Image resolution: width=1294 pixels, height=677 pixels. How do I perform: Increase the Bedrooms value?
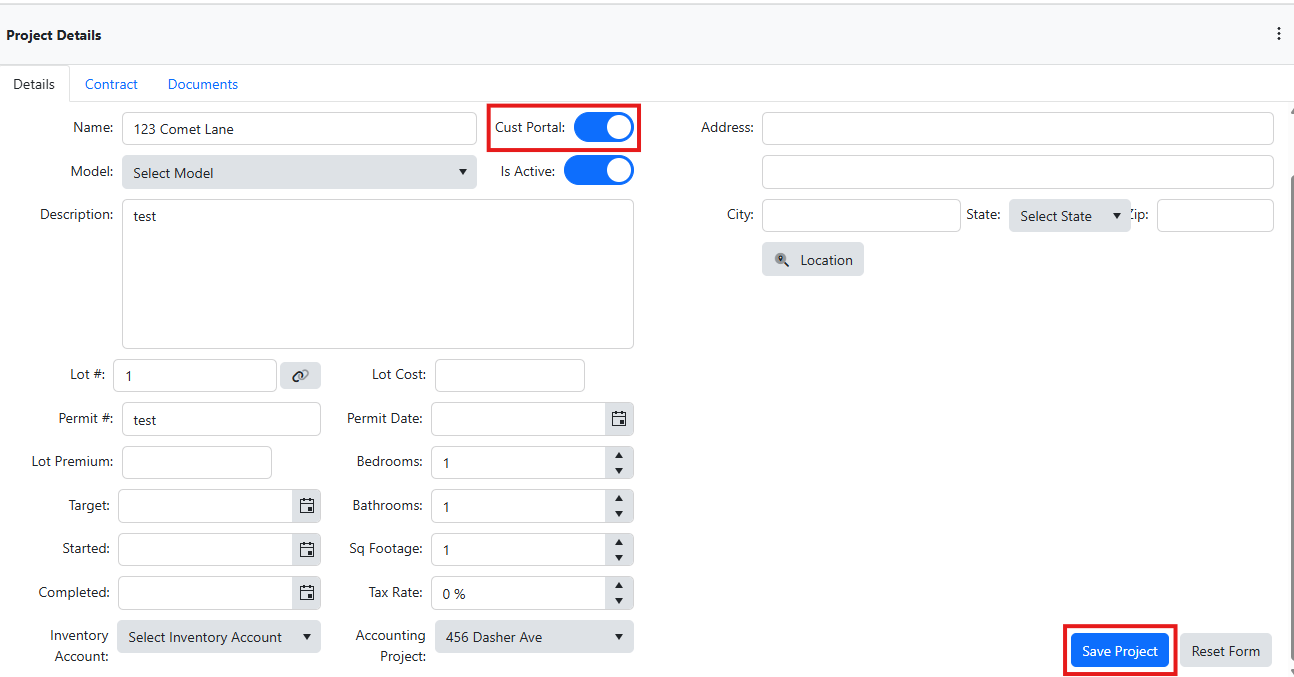click(619, 455)
